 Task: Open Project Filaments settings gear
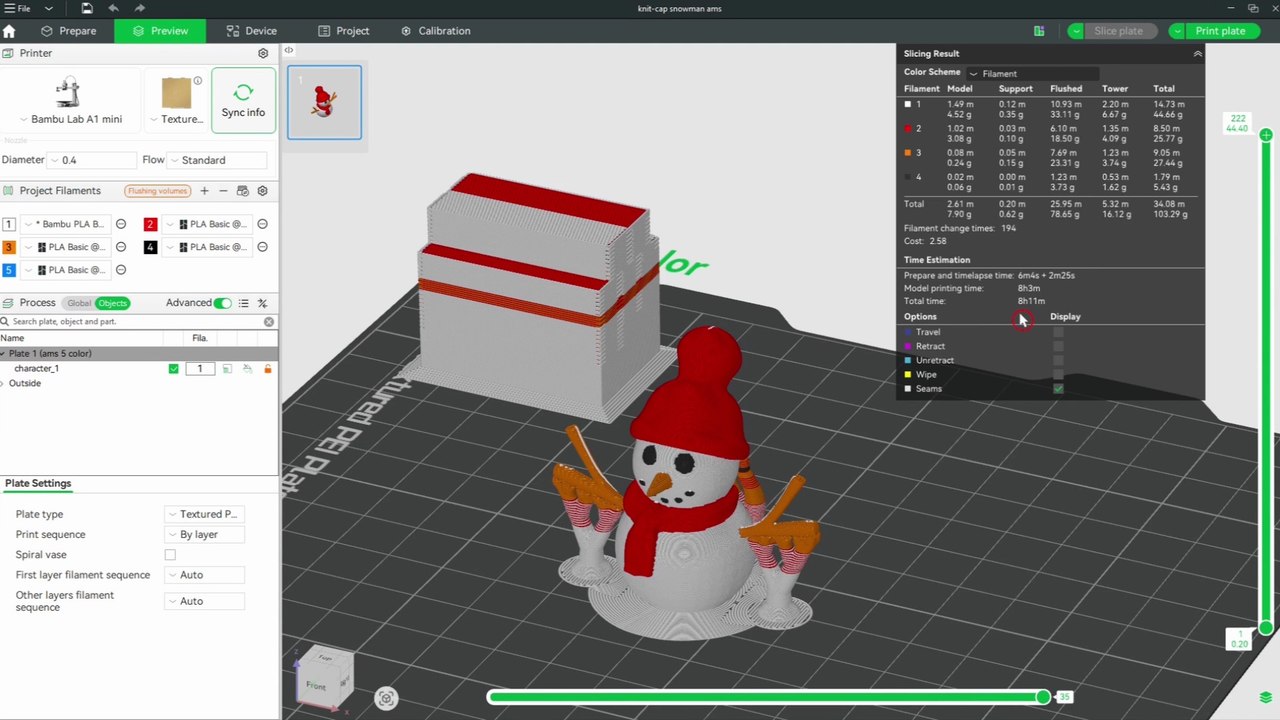[x=263, y=191]
